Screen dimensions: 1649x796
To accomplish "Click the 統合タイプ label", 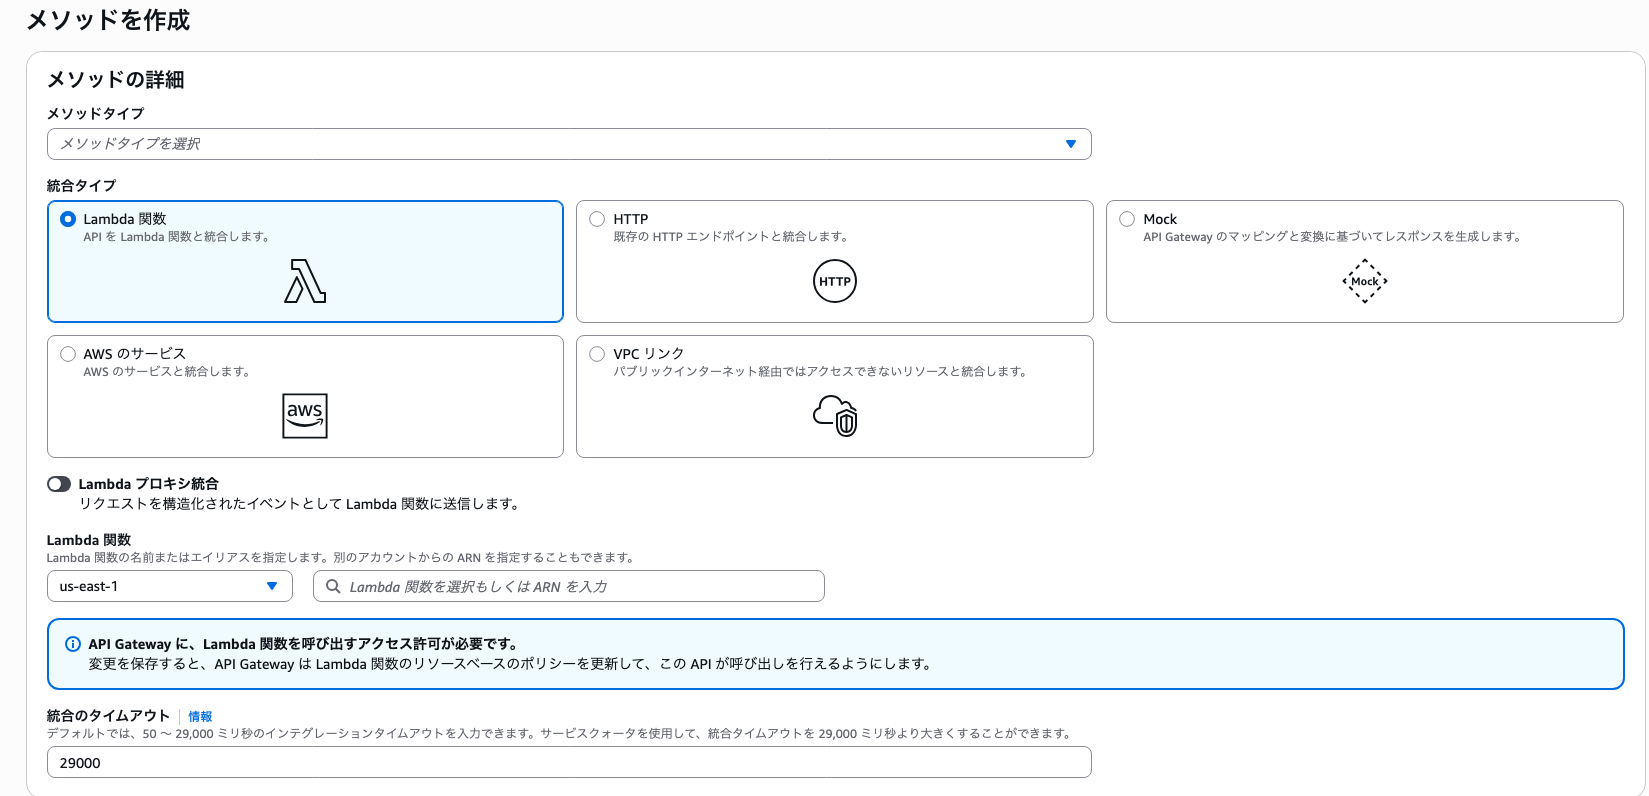I will [81, 185].
